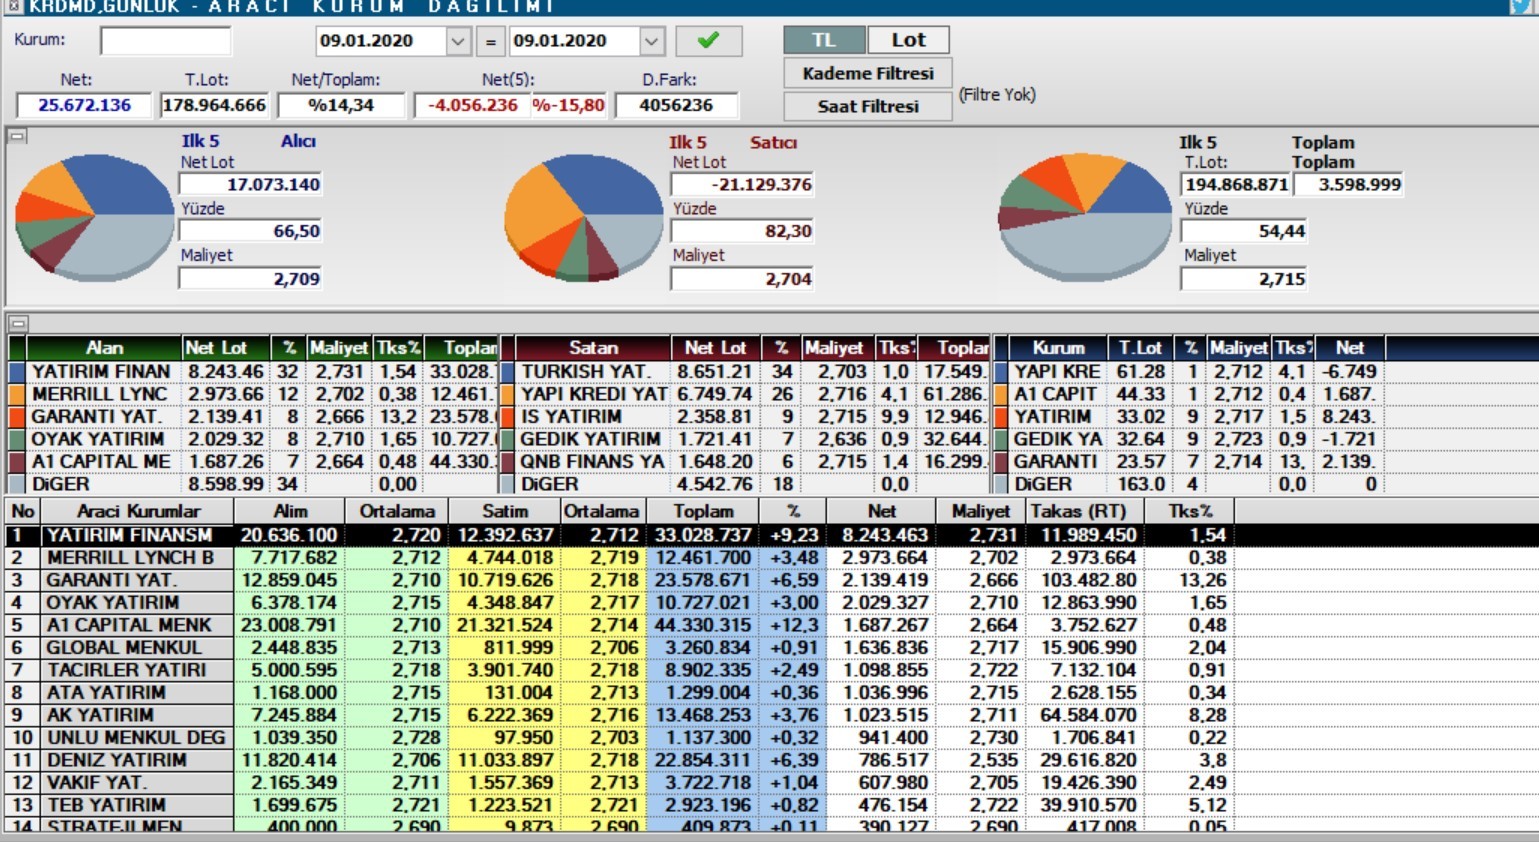Sort main table by Satim column
1539x842 pixels.
tap(504, 511)
